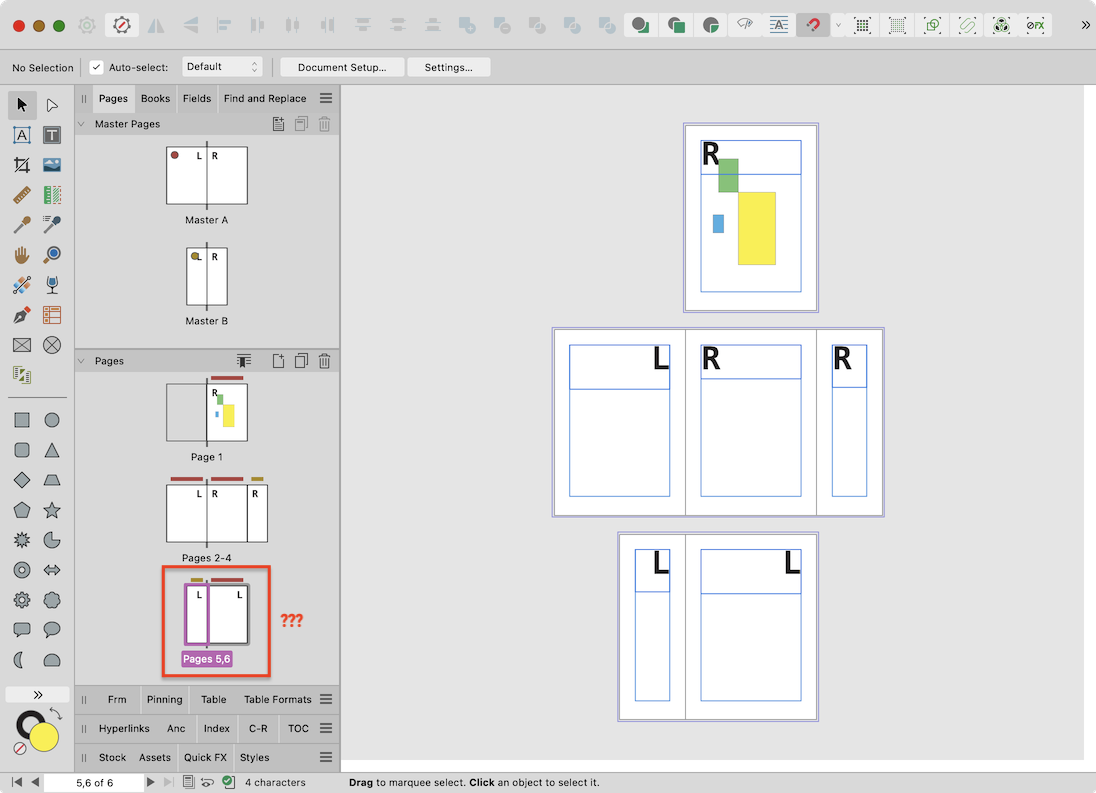Select the Star shape tool

point(52,510)
